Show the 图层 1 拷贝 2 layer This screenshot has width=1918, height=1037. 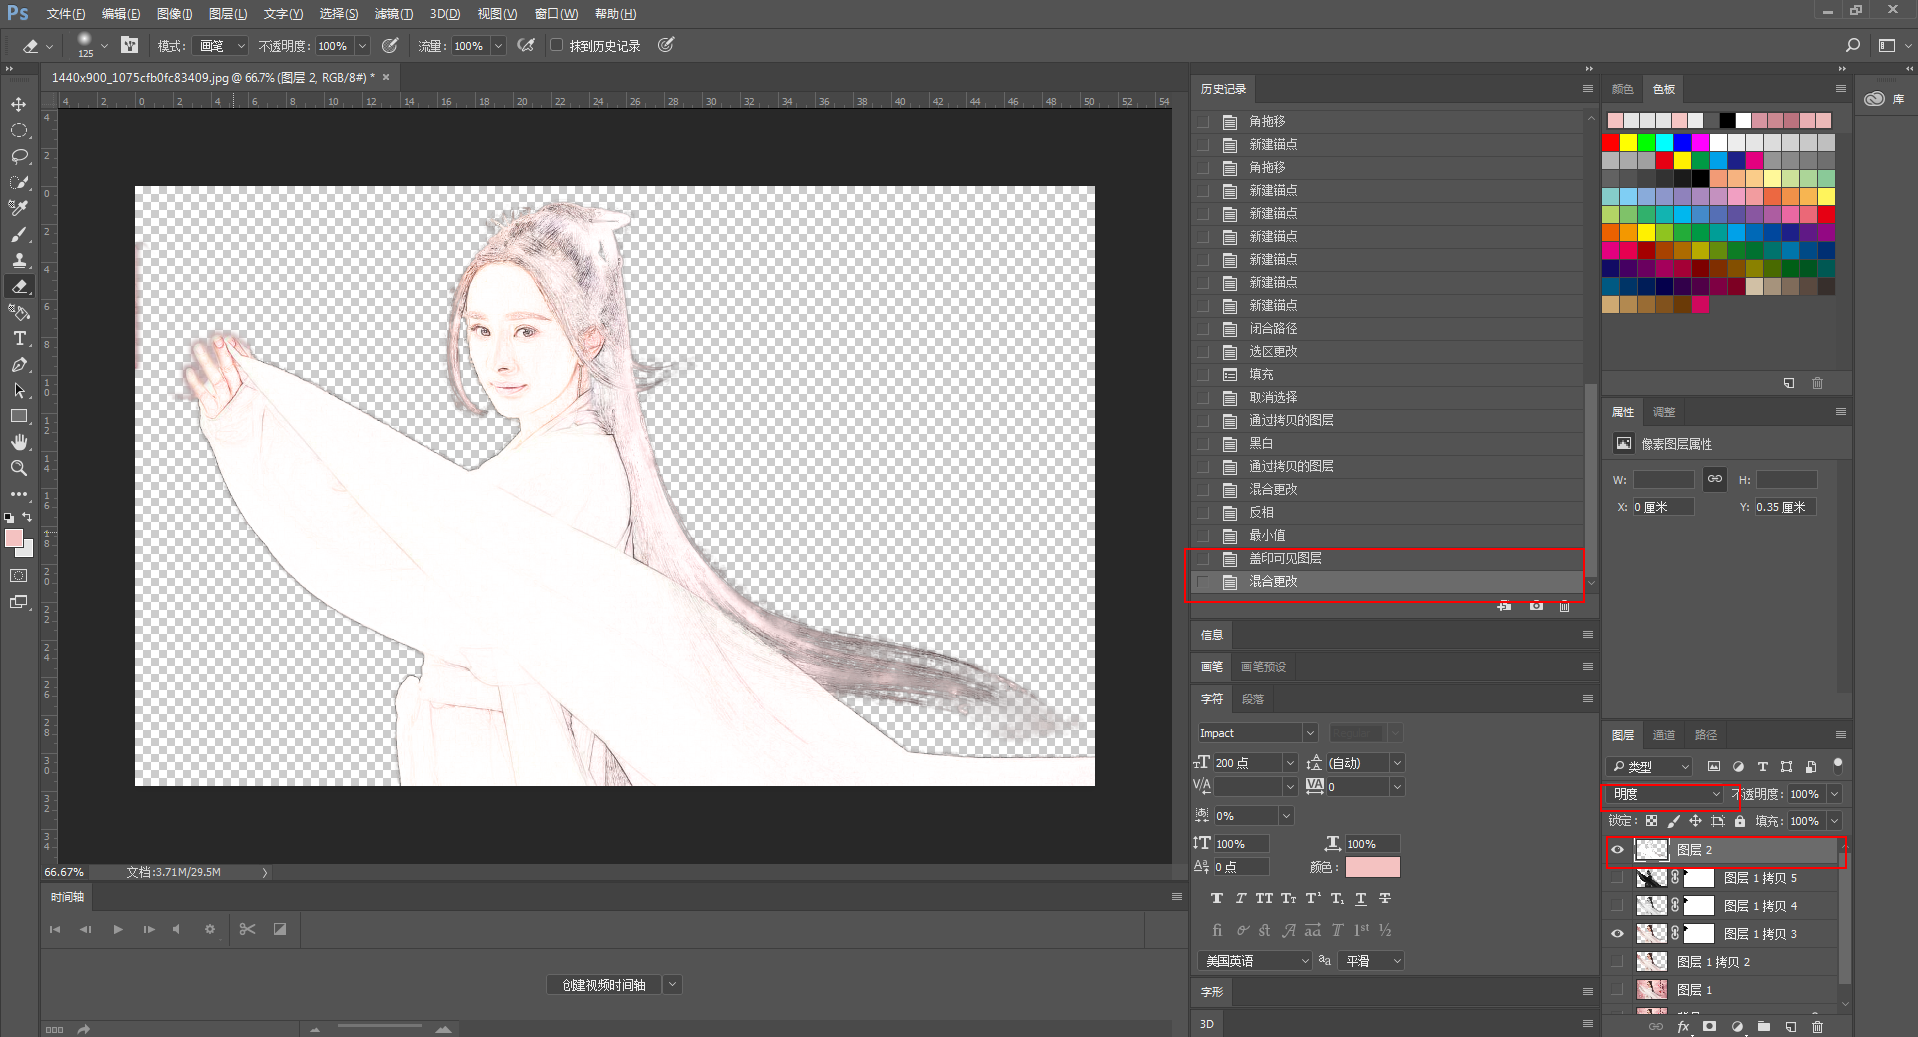click(1617, 962)
